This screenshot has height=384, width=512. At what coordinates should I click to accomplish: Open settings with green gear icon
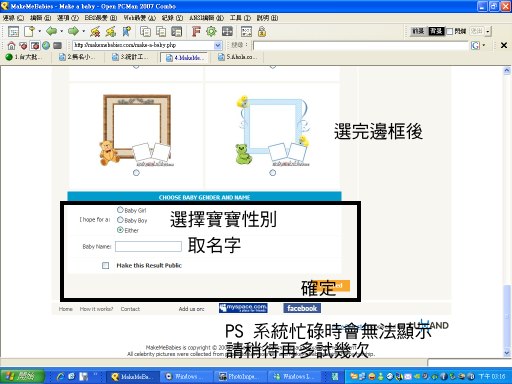click(211, 32)
